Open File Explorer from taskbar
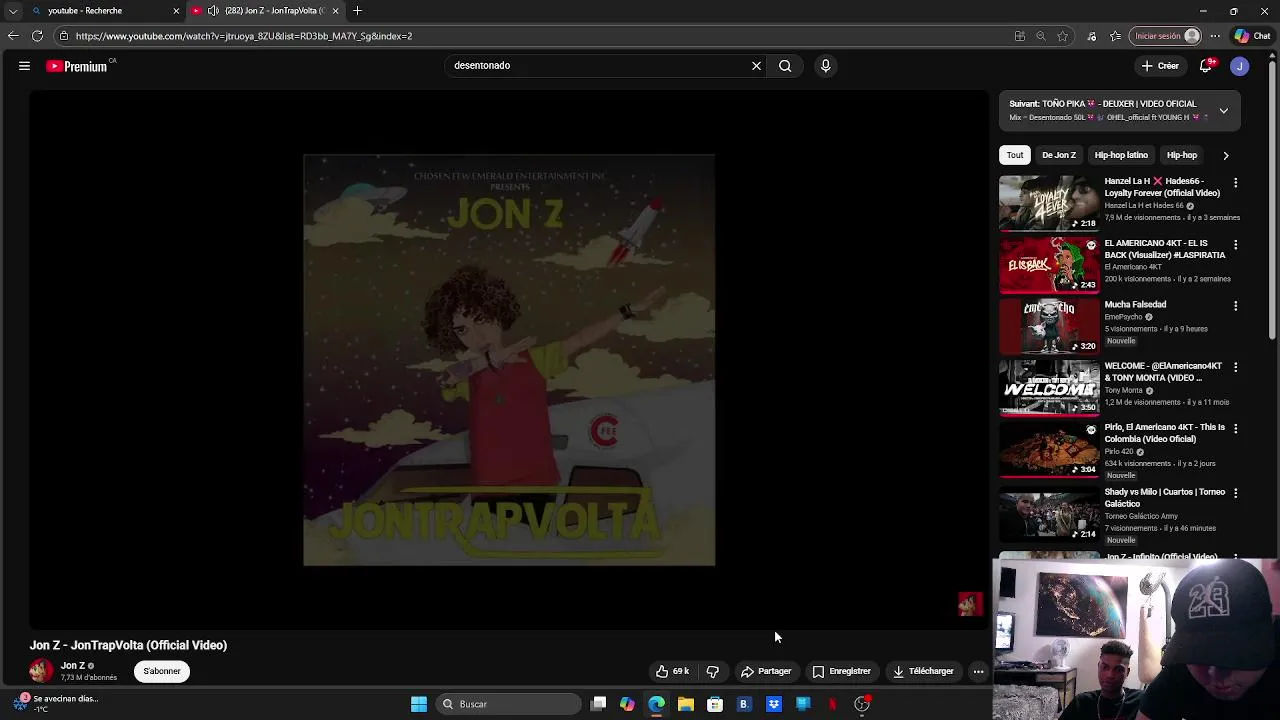This screenshot has height=720, width=1280. pos(686,704)
